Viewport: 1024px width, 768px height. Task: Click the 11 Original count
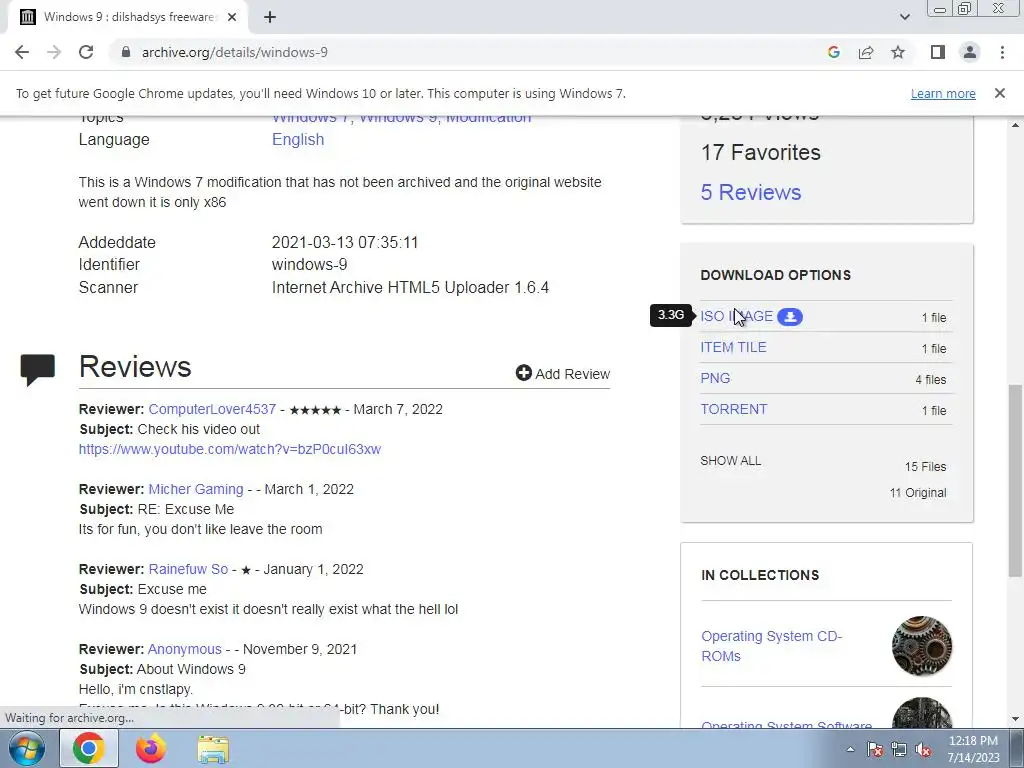click(918, 492)
